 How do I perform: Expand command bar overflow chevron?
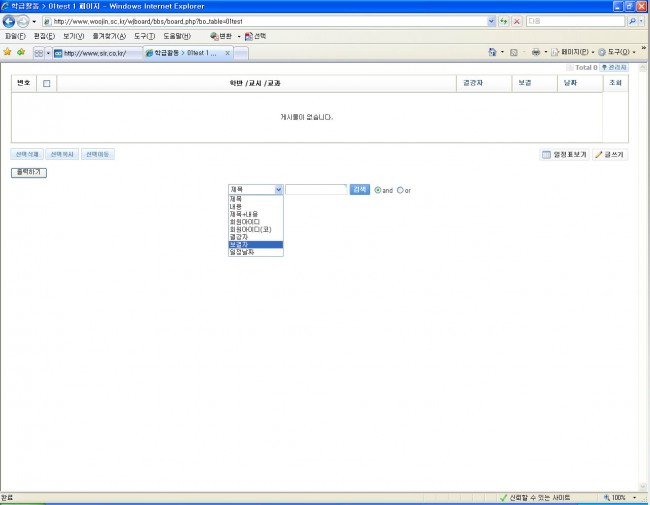tap(644, 48)
